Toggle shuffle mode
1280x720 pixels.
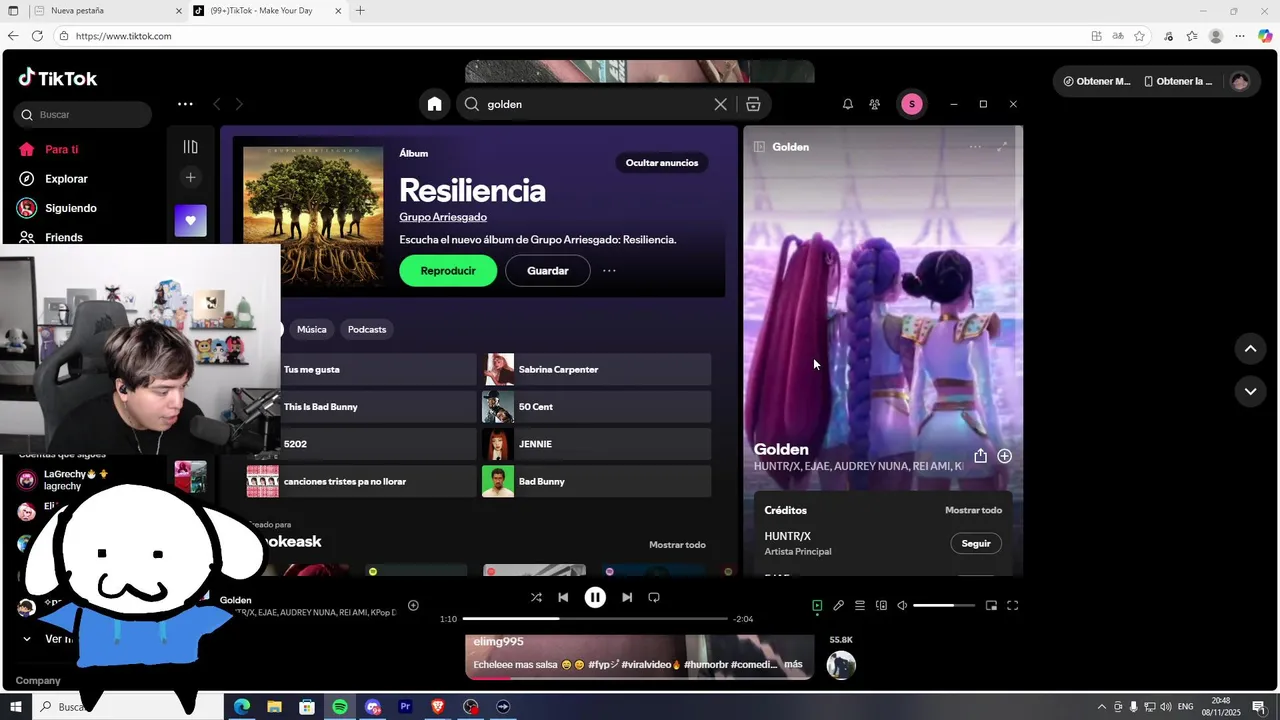click(x=536, y=597)
